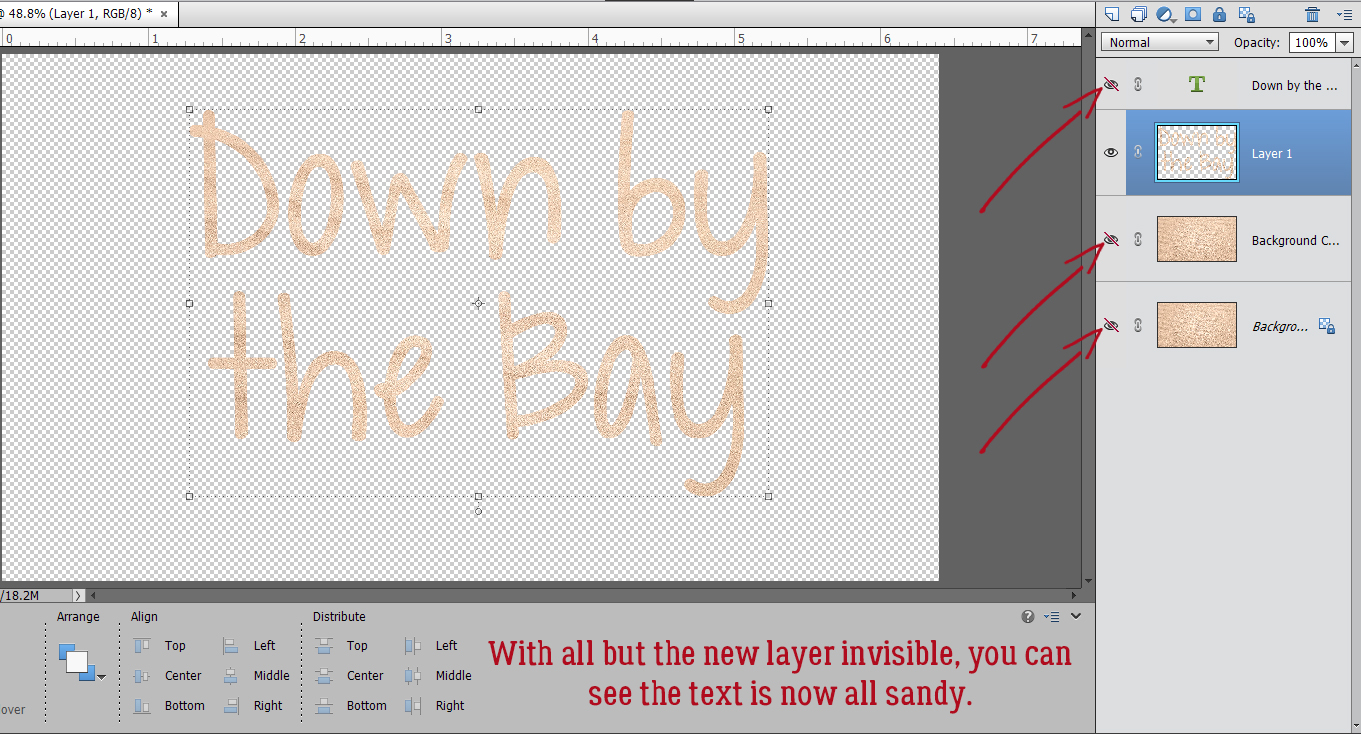Open tool options help question mark
1362x734 pixels.
1028,617
